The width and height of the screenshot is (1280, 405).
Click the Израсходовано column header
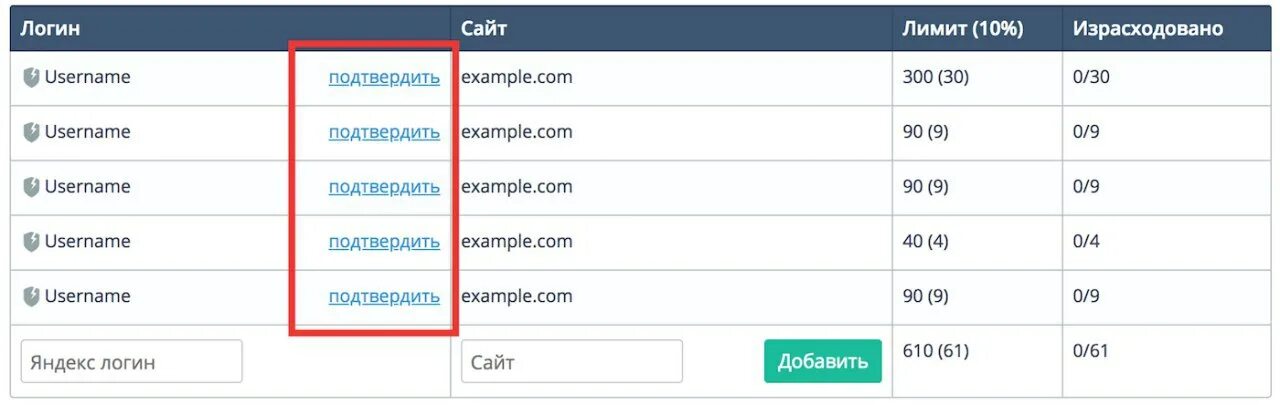point(1148,28)
